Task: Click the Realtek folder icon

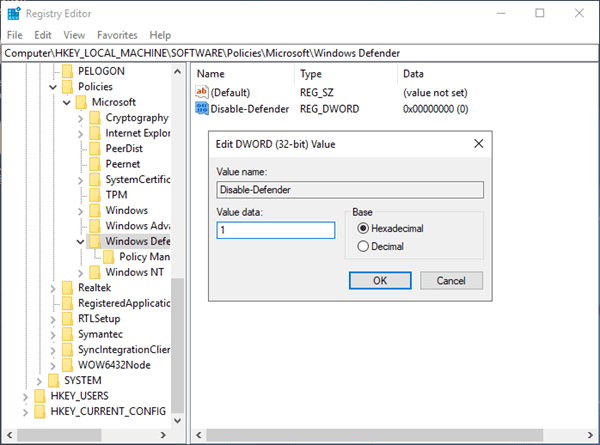Action: (x=67, y=287)
